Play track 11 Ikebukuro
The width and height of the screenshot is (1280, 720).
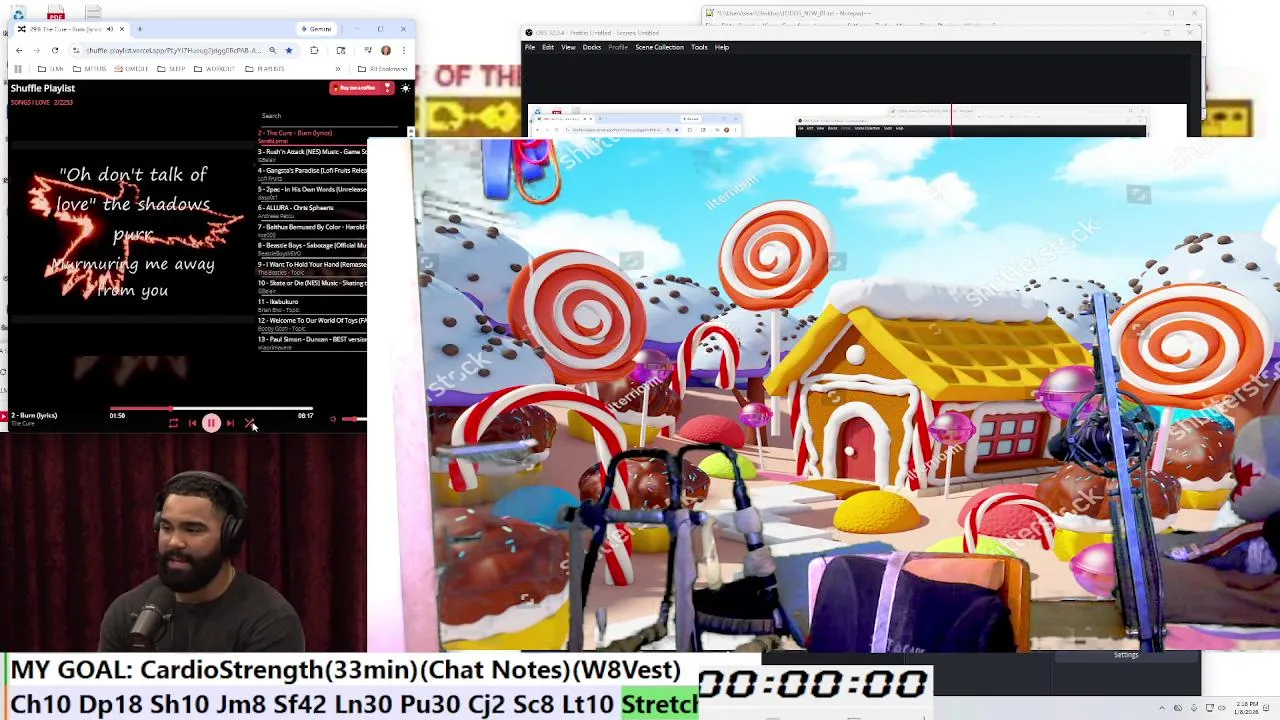[312, 304]
